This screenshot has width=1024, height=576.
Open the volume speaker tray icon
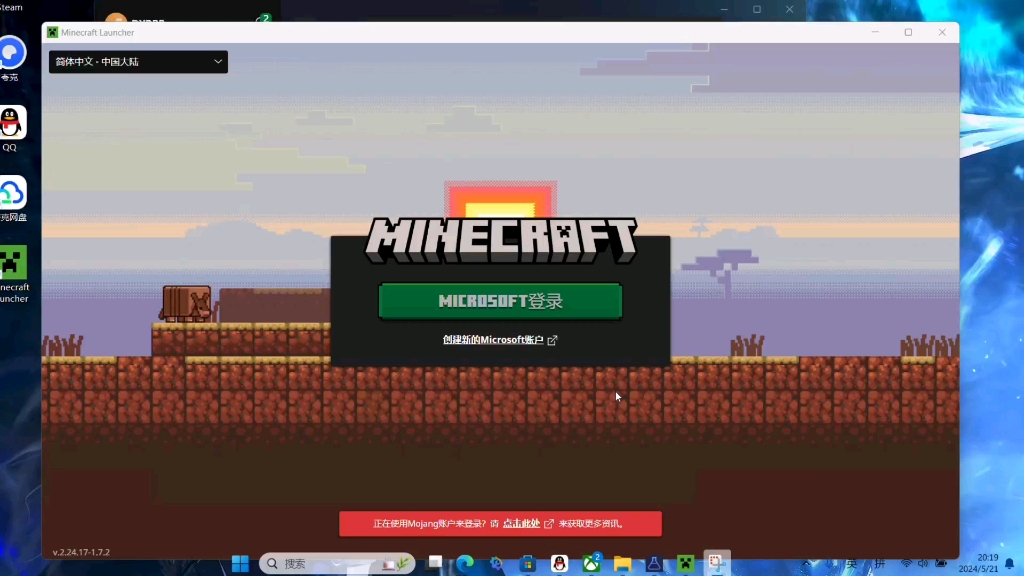click(923, 563)
